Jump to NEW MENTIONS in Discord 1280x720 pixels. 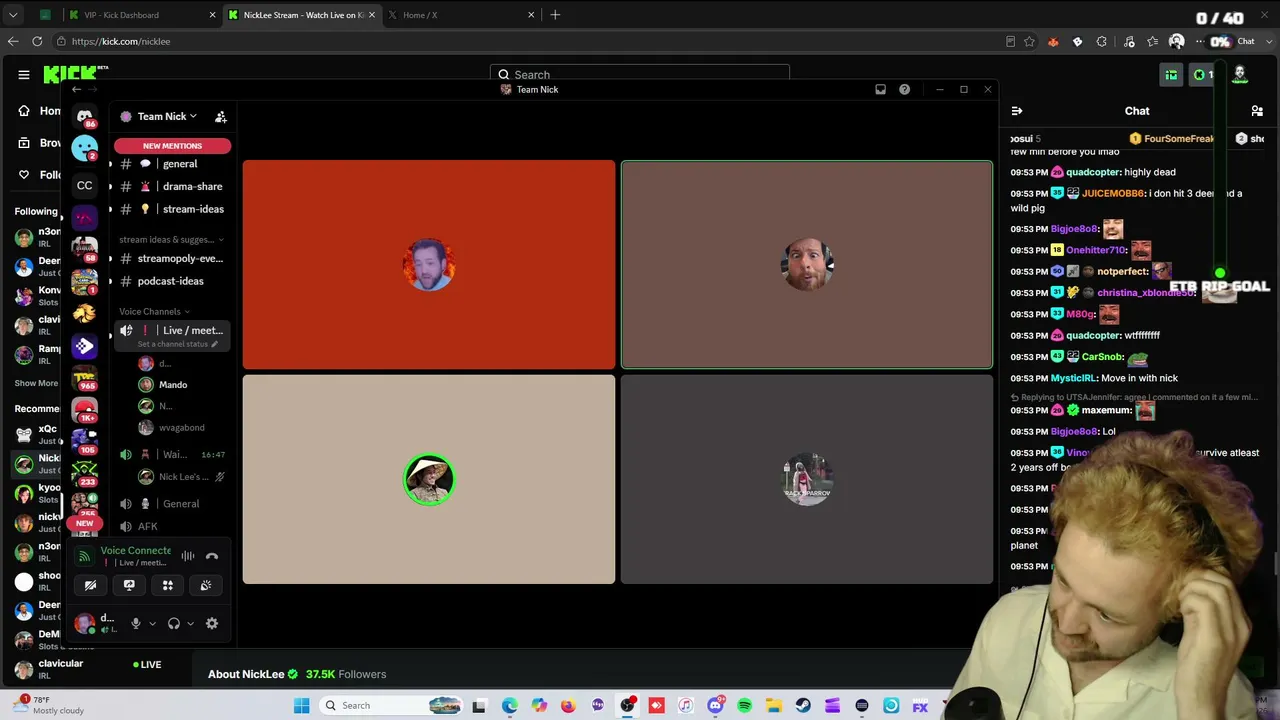point(172,146)
